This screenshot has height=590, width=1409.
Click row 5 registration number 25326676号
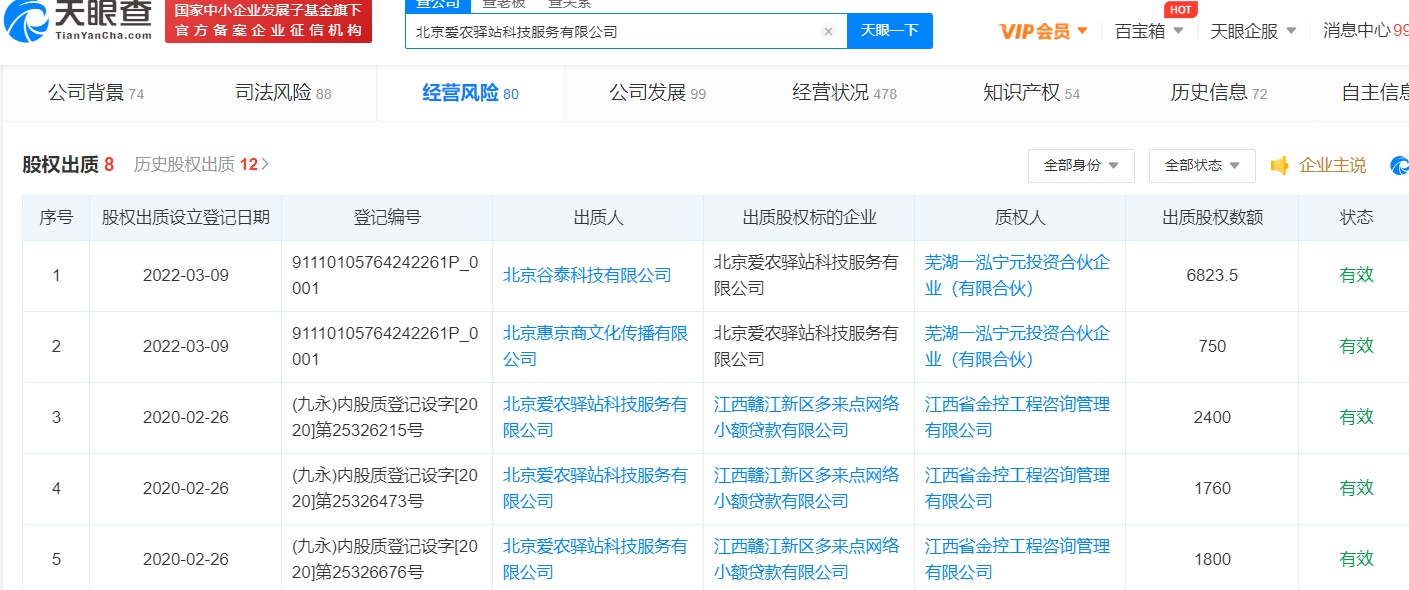(x=385, y=559)
